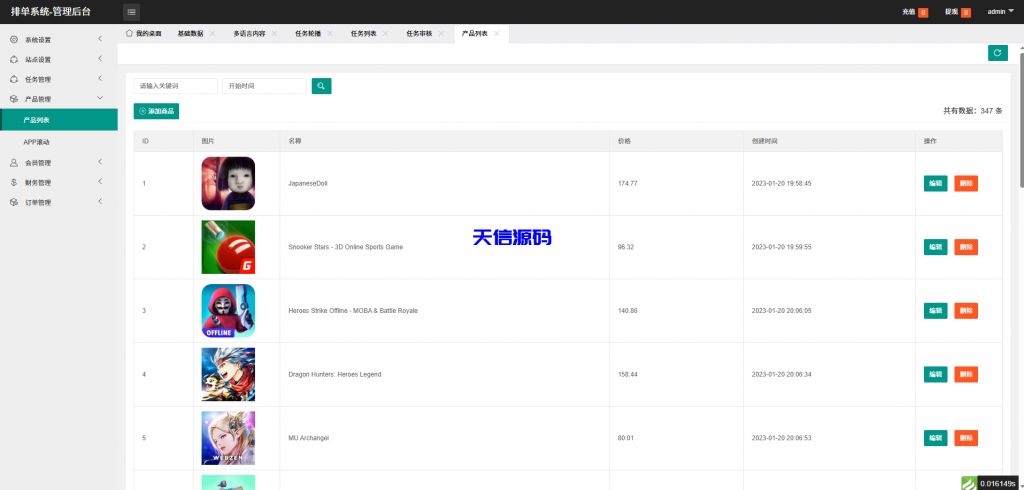Click the 开始时间 date input field

(264, 86)
